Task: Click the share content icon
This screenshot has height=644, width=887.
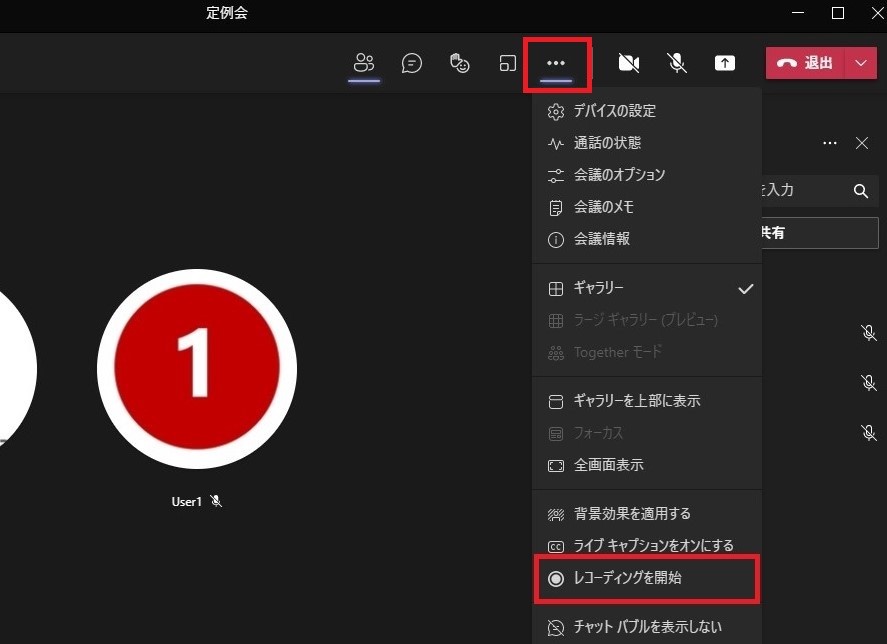Action: [725, 63]
